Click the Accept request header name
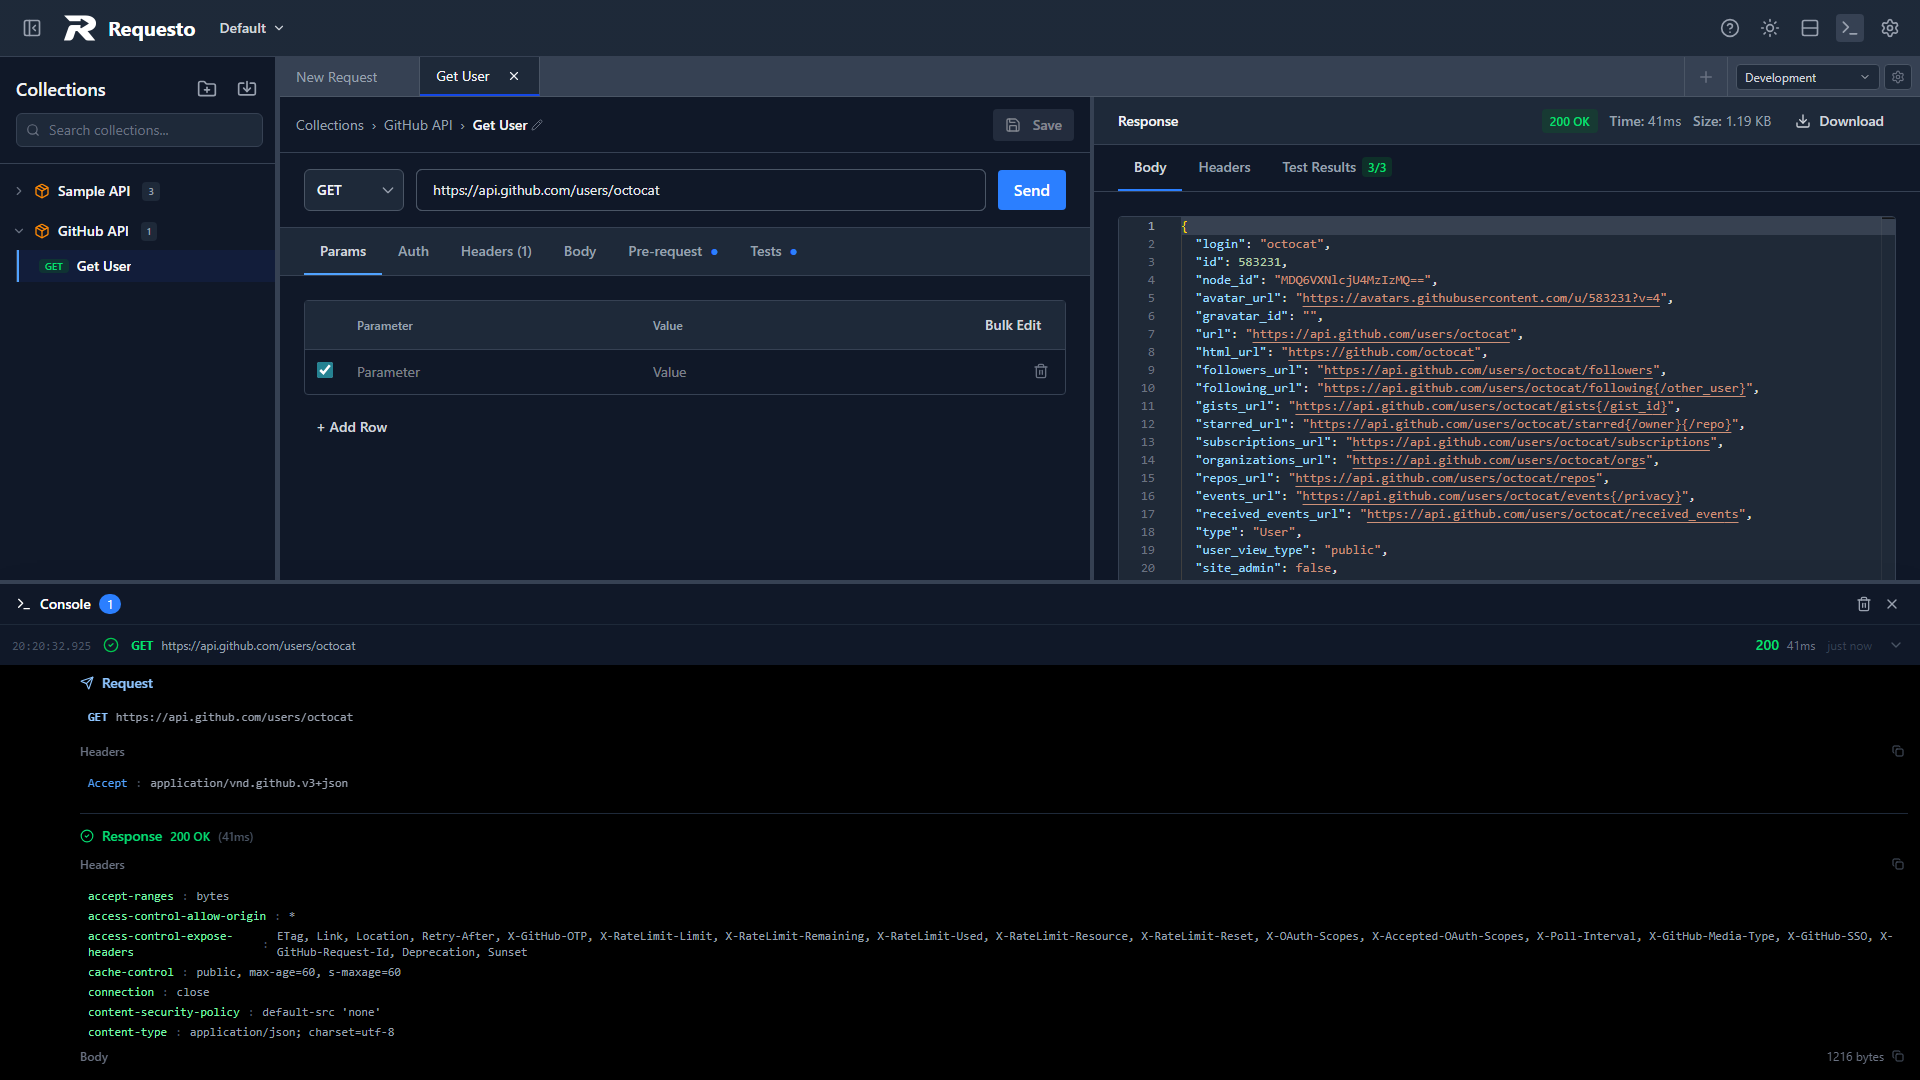Image resolution: width=1920 pixels, height=1080 pixels. pyautogui.click(x=107, y=783)
